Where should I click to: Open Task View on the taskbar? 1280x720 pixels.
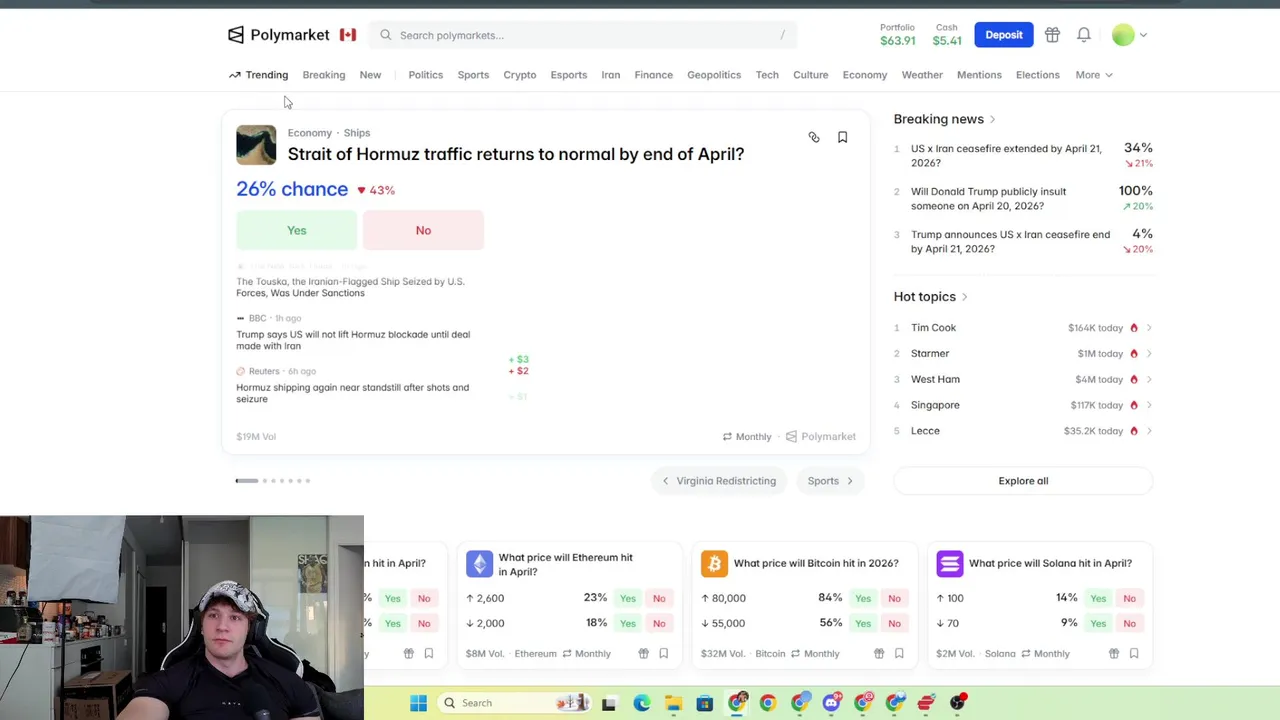(x=608, y=703)
